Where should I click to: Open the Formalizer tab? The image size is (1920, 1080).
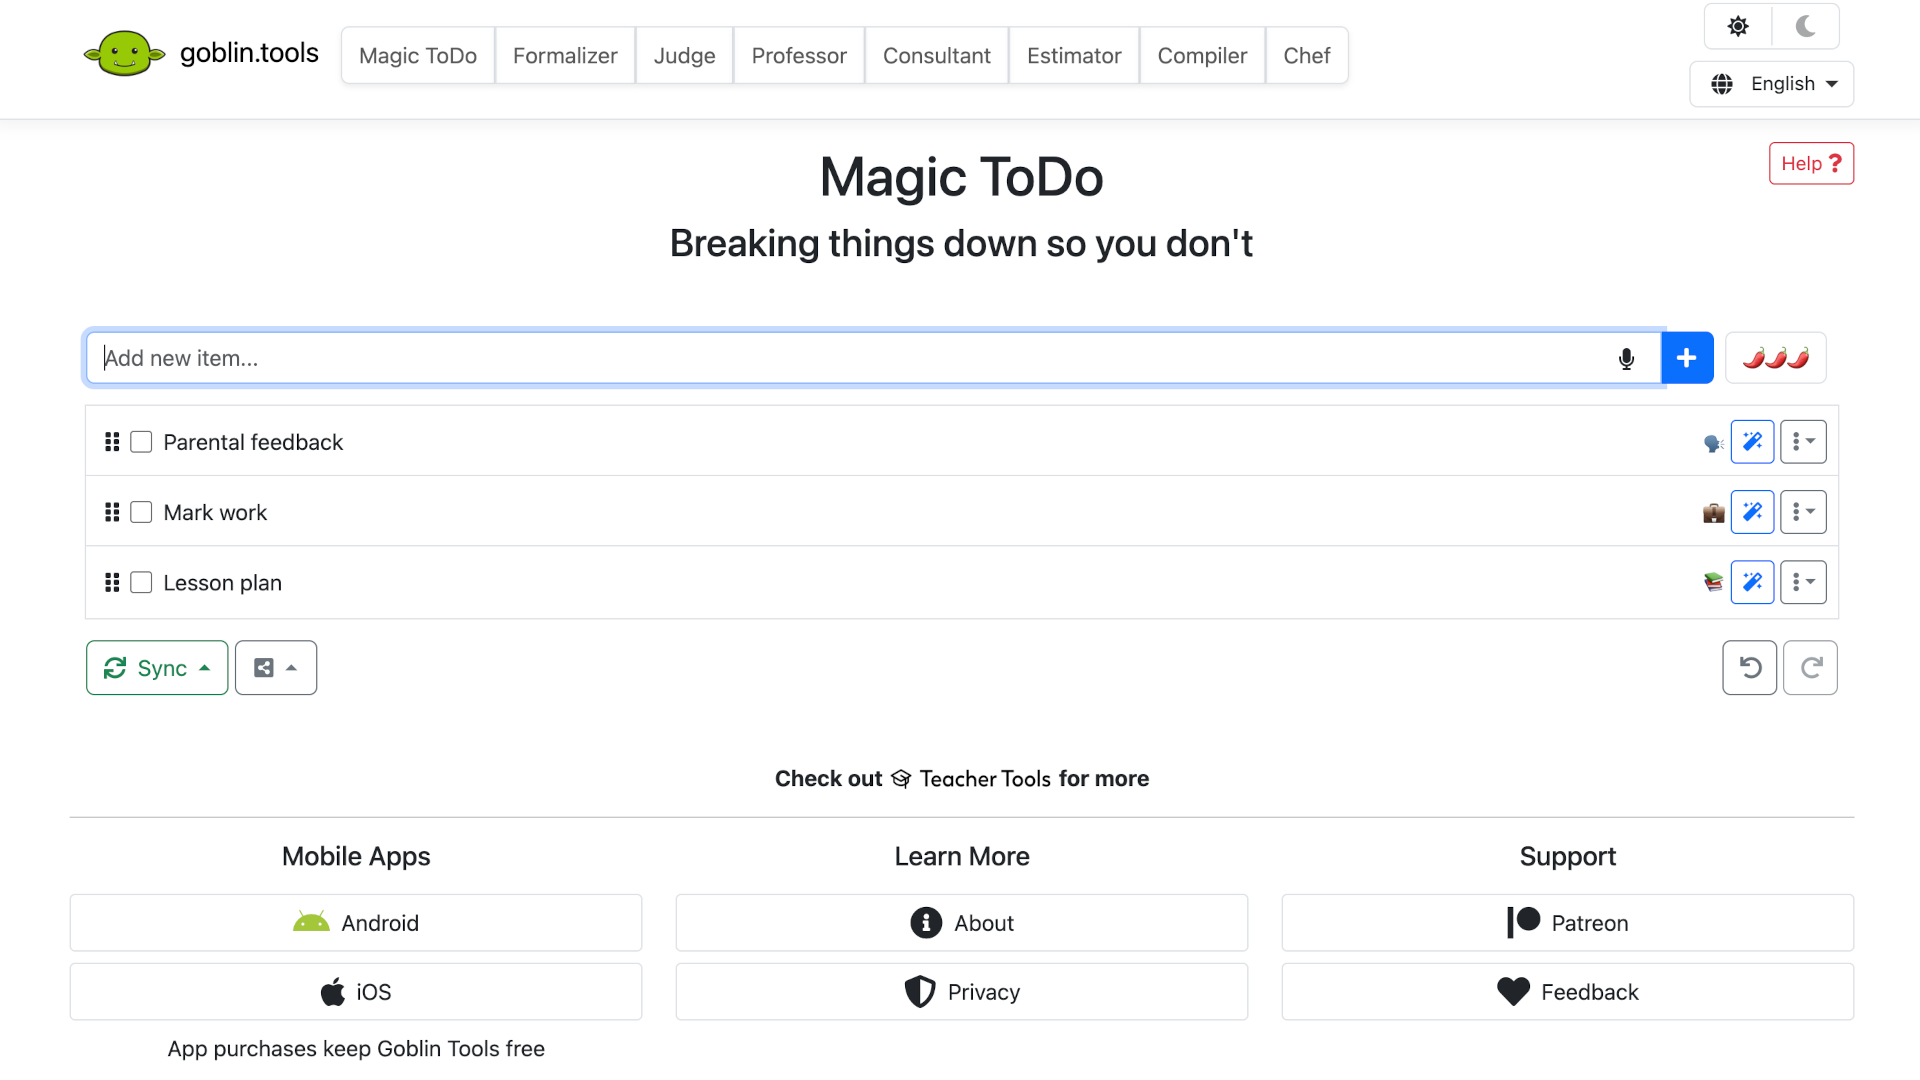pyautogui.click(x=565, y=56)
